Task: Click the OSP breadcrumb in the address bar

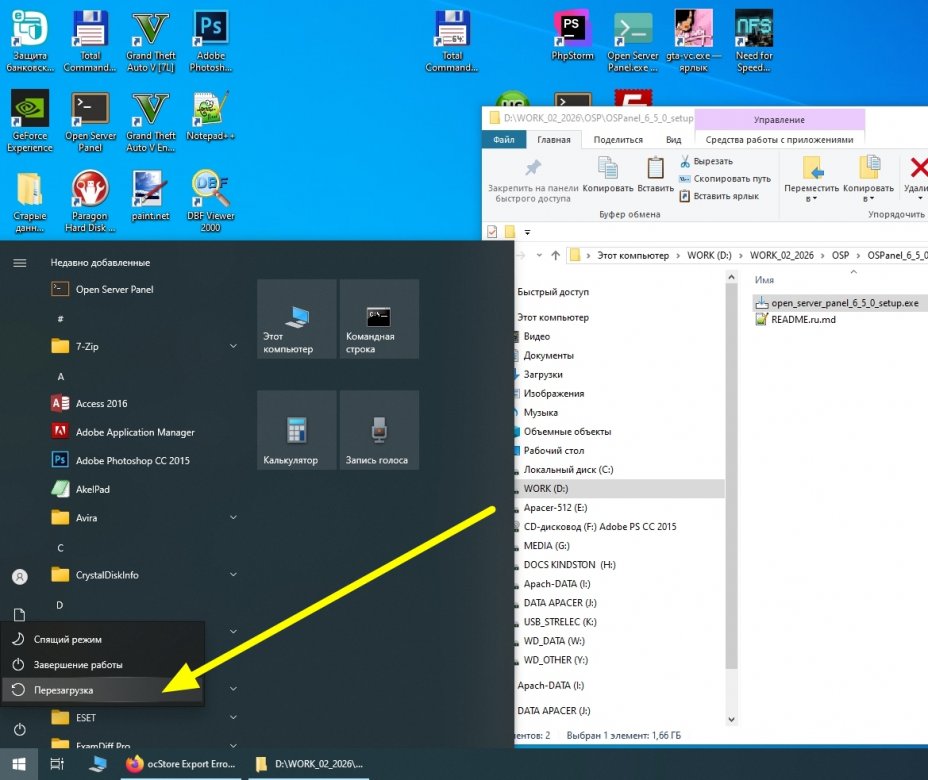Action: pyautogui.click(x=840, y=255)
